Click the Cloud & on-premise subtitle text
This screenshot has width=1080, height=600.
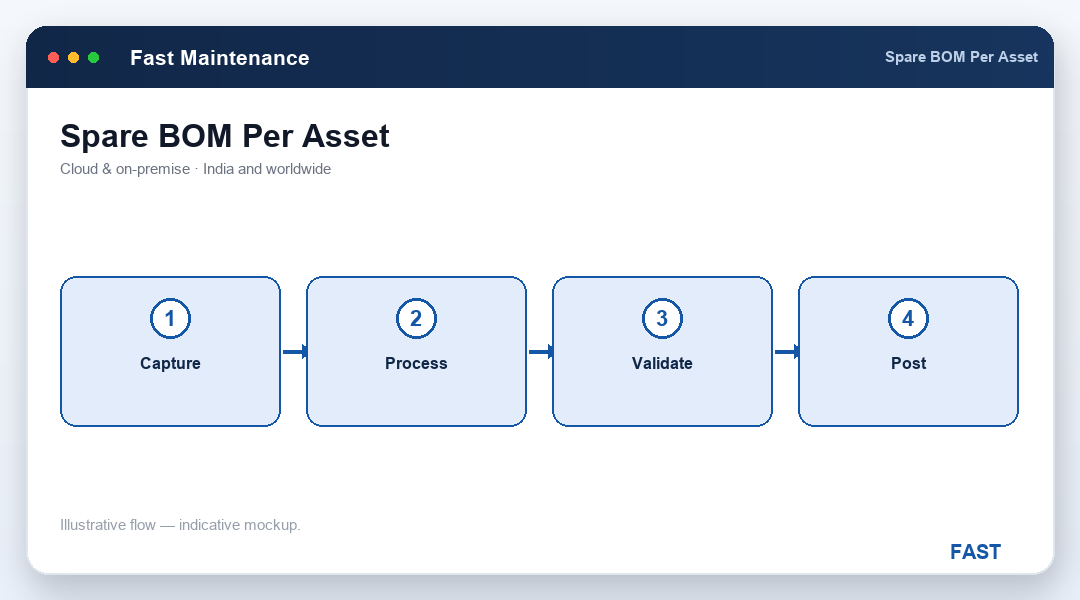(x=196, y=169)
